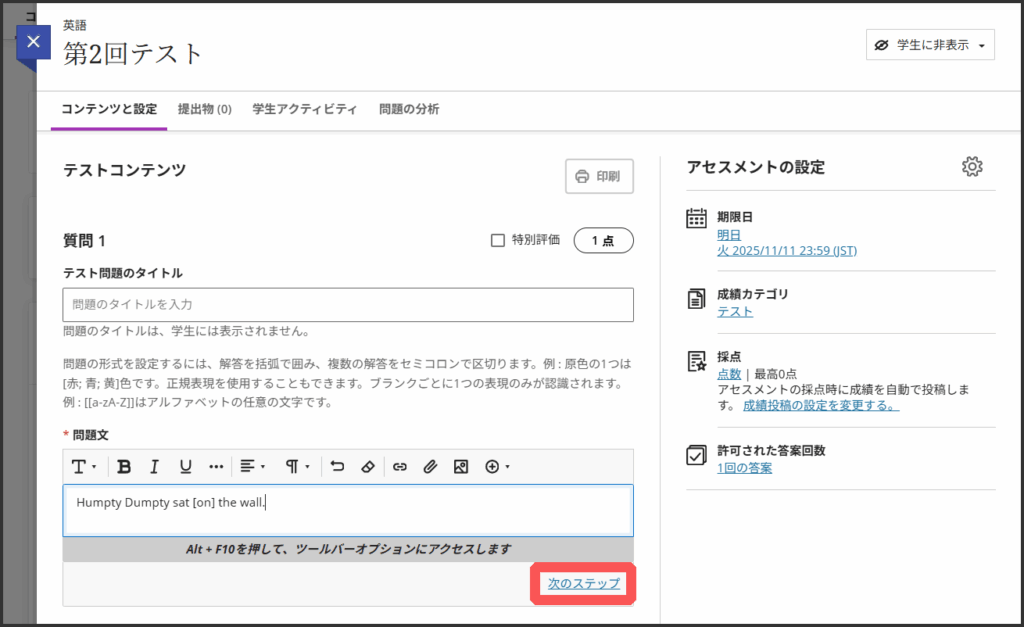Switch to the 提出物 (0) tab
The height and width of the screenshot is (627, 1024).
tap(204, 109)
